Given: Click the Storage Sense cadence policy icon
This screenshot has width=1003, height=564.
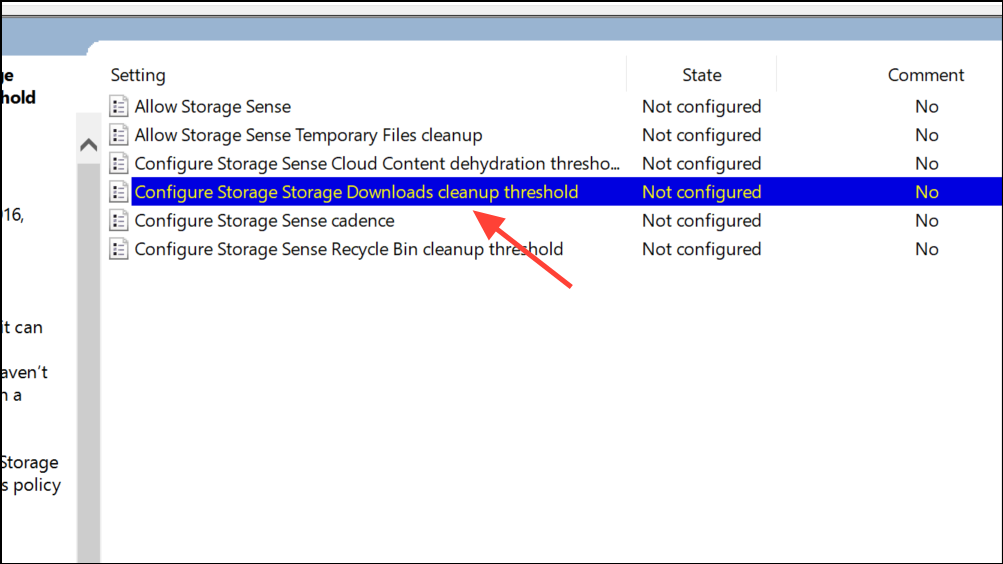Looking at the screenshot, I should coord(118,221).
